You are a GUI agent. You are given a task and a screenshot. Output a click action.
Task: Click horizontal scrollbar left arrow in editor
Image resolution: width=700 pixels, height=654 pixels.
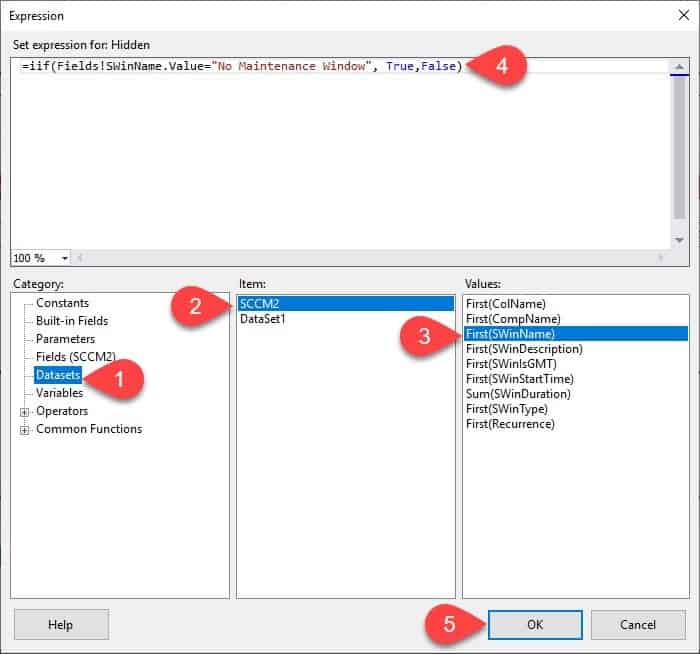pyautogui.click(x=80, y=258)
